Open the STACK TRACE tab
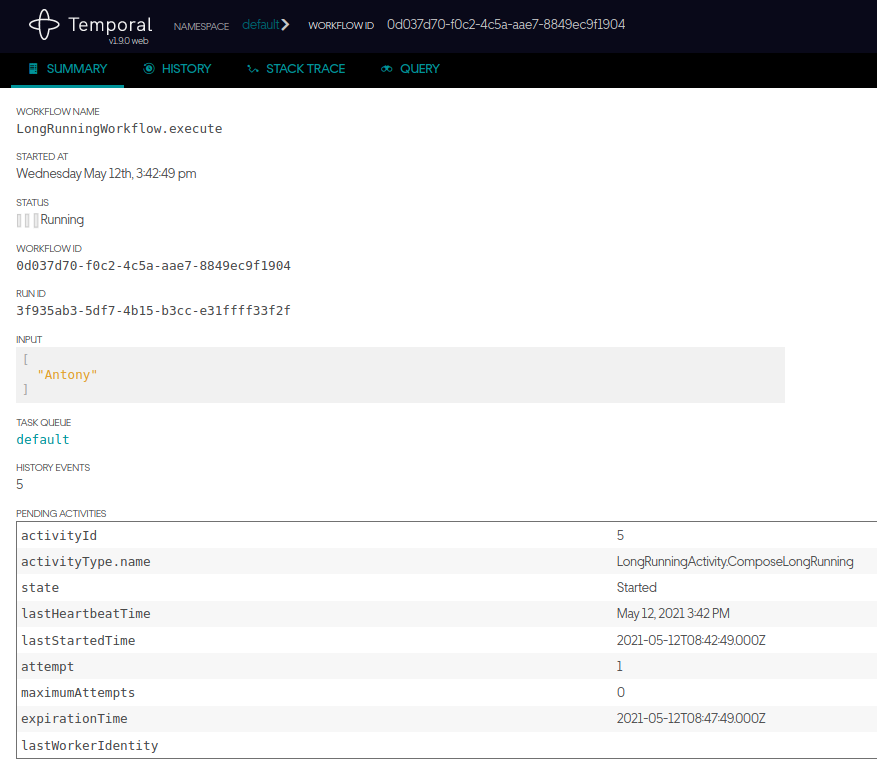 (x=305, y=69)
